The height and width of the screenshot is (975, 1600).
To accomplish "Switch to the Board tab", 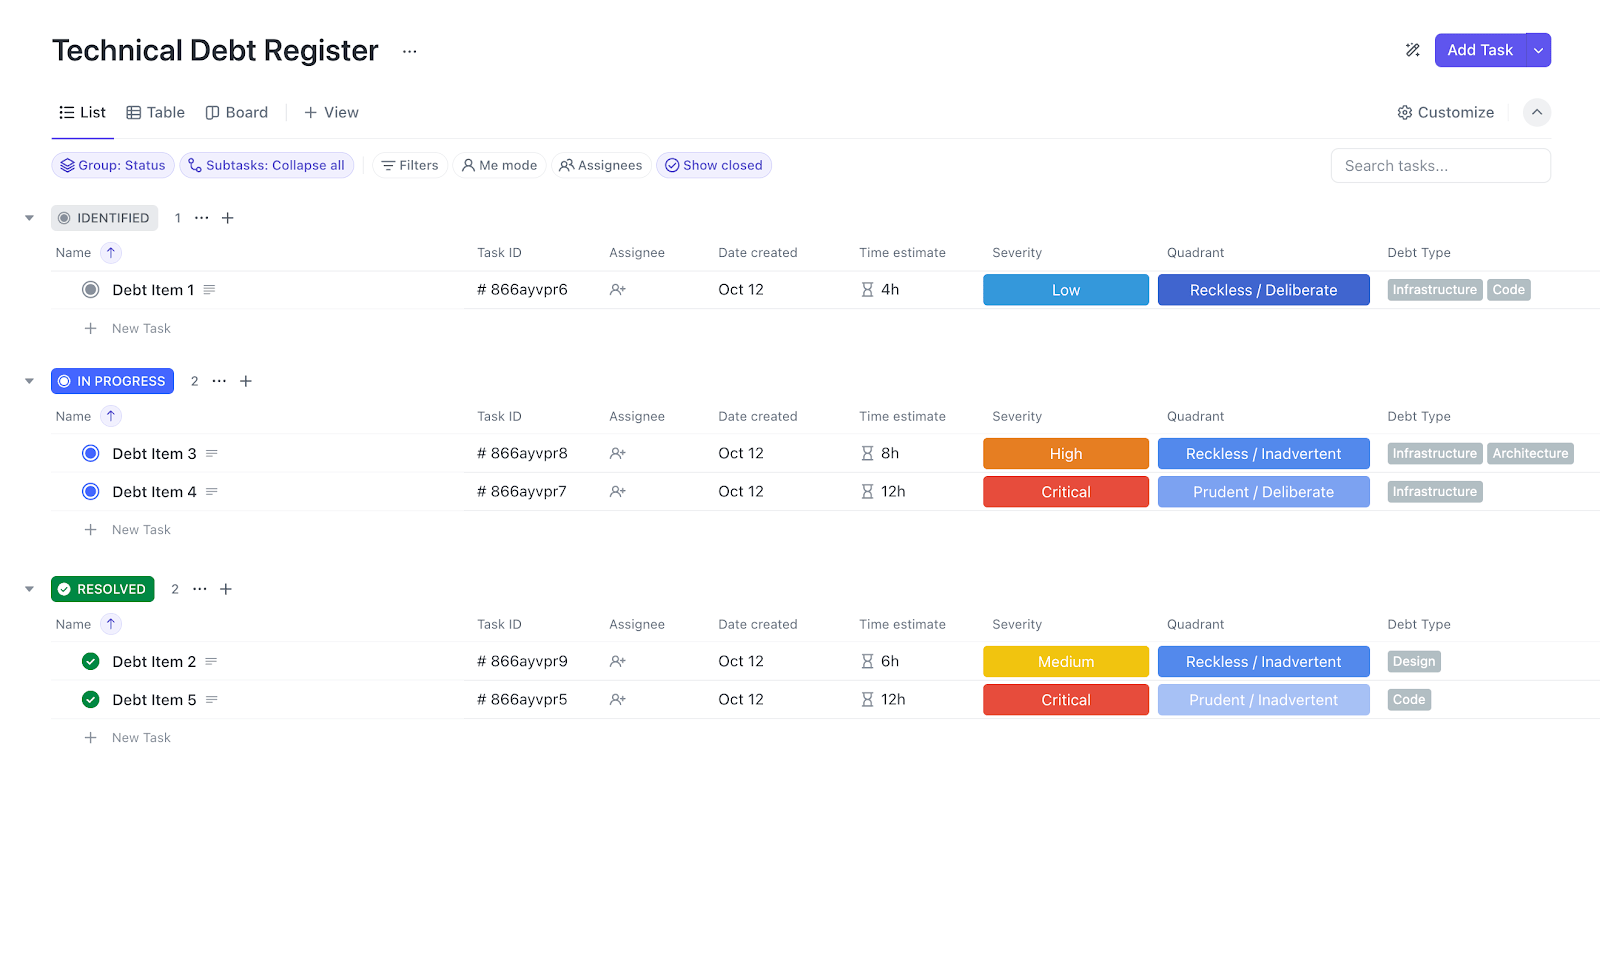I will coord(236,112).
